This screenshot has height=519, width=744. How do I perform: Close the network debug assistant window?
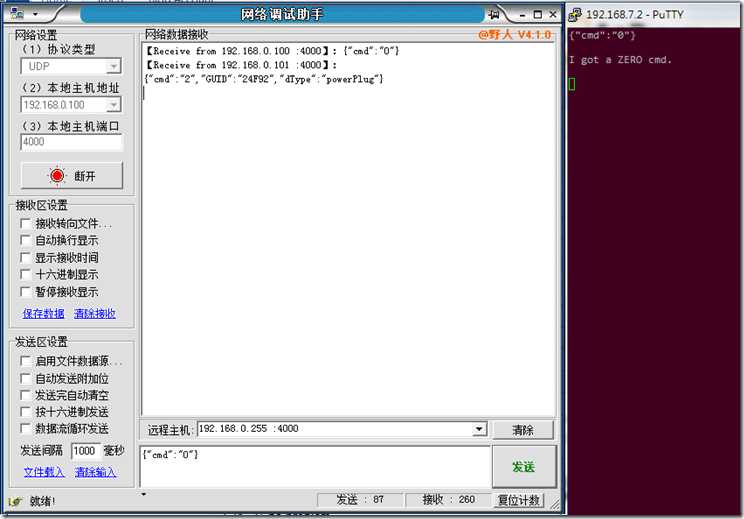click(553, 15)
